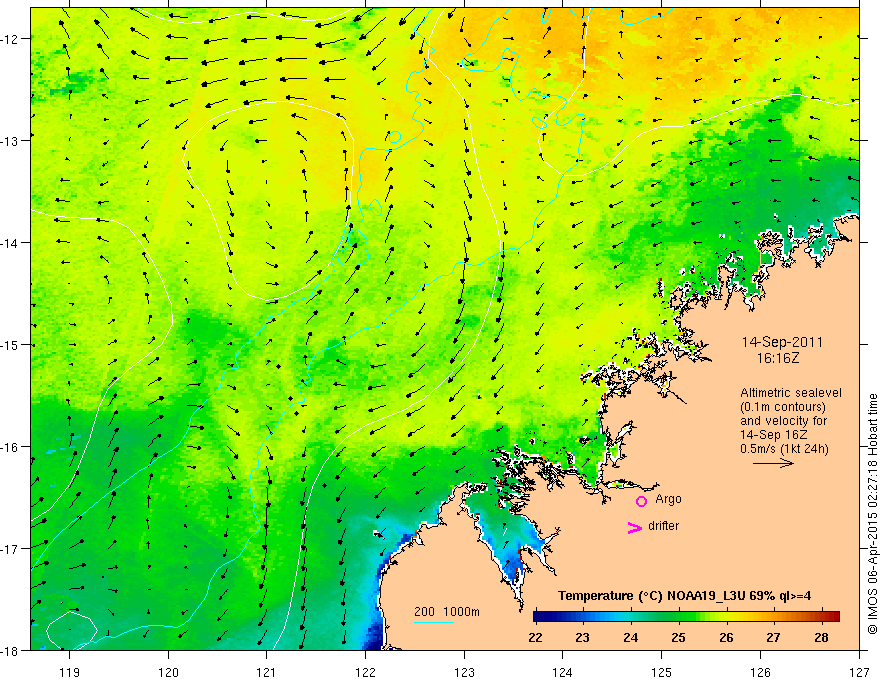880x680 pixels.
Task: Click the time label 16:16Z
Action: point(777,358)
